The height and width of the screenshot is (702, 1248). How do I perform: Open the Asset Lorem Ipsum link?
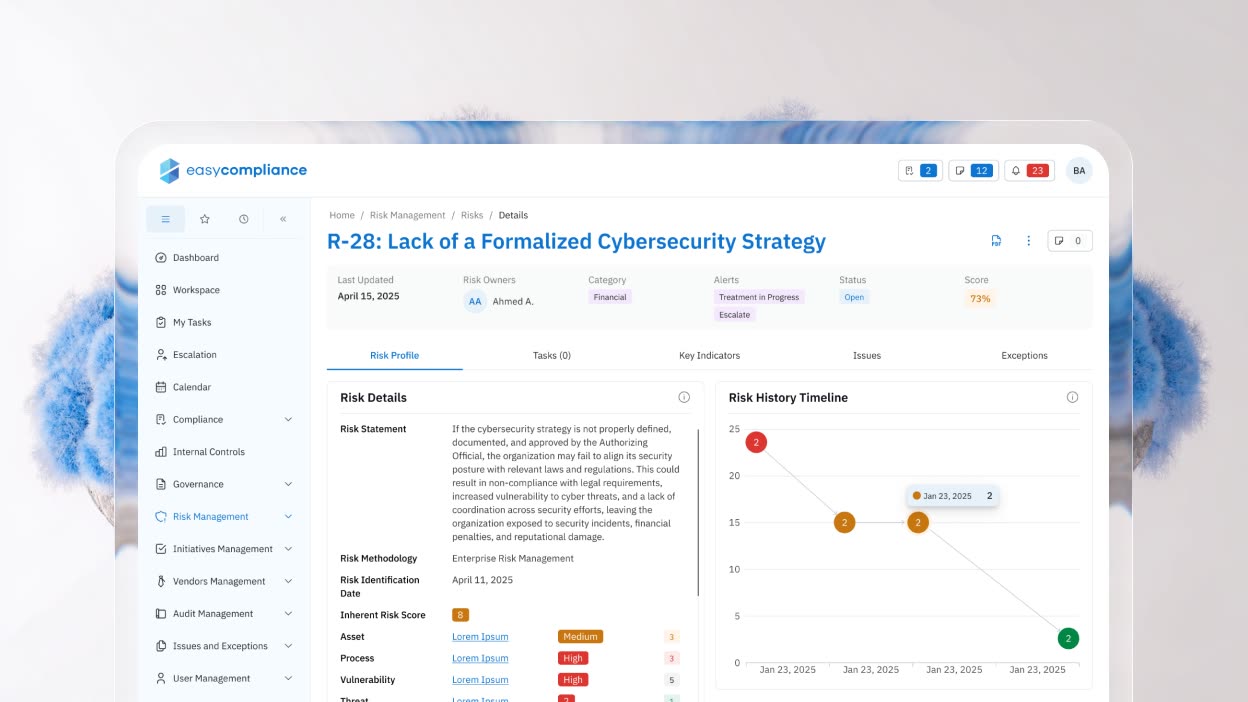(480, 637)
